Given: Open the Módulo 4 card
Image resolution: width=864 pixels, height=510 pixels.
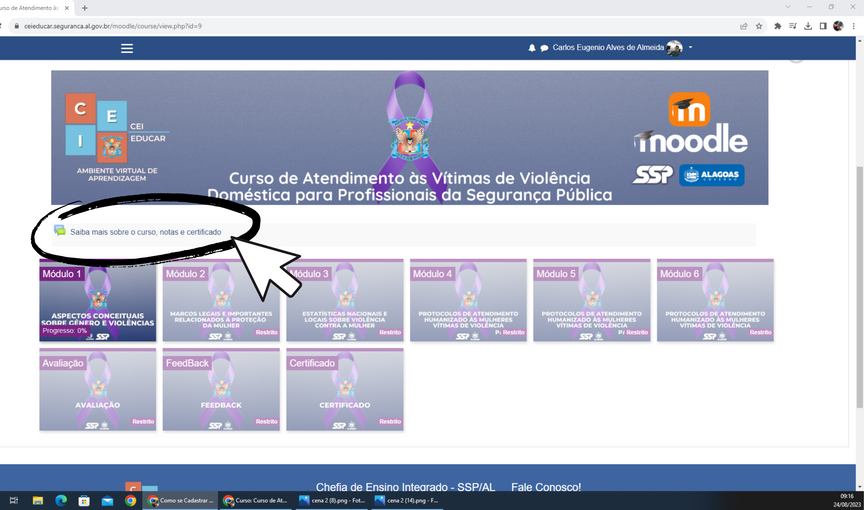Looking at the screenshot, I should coord(468,300).
